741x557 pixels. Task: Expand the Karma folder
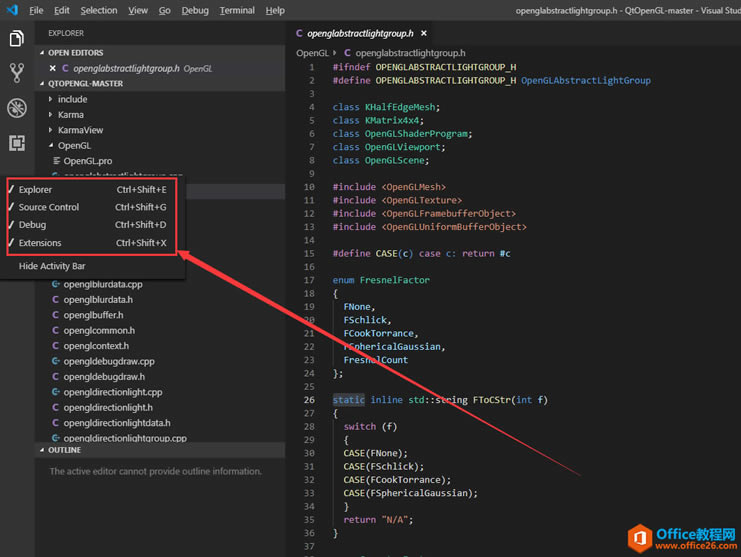coord(50,115)
